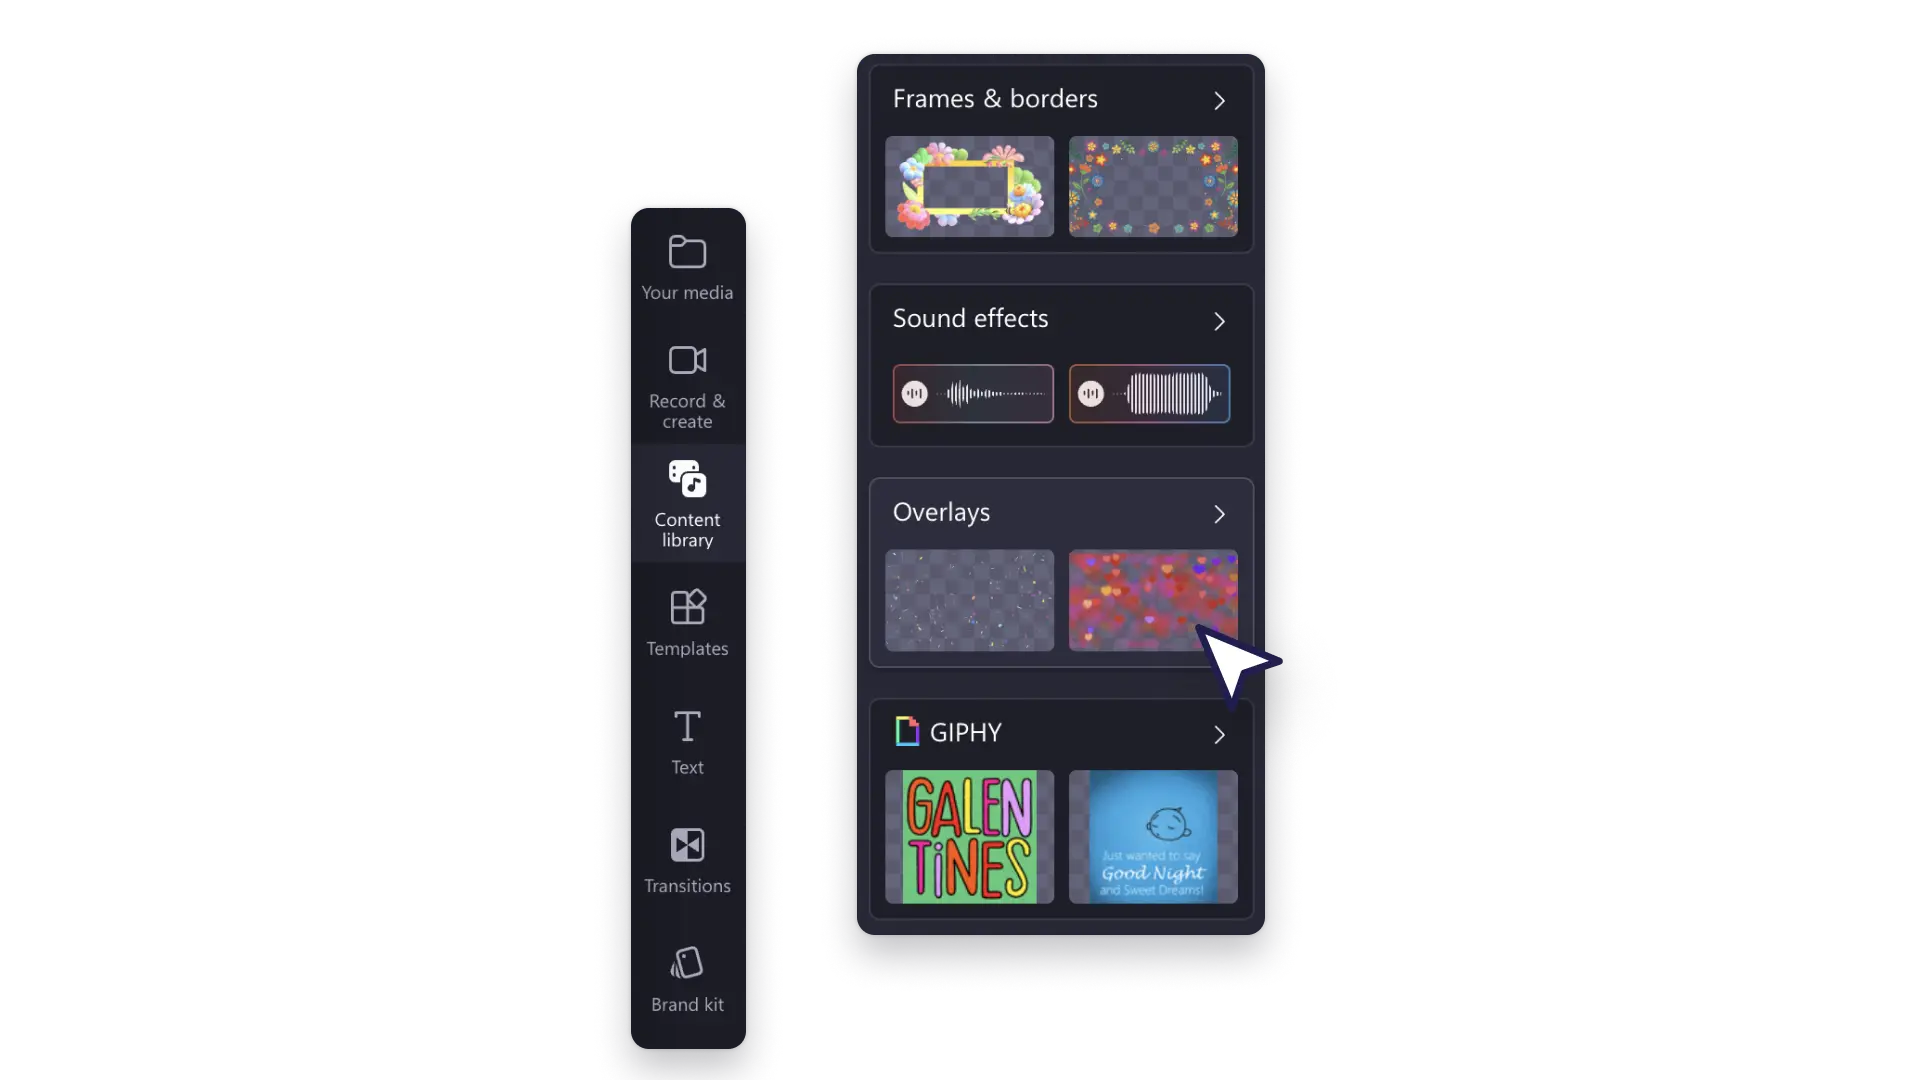Screen dimensions: 1920x1080
Task: Open full GIPHY library
Action: (1218, 733)
